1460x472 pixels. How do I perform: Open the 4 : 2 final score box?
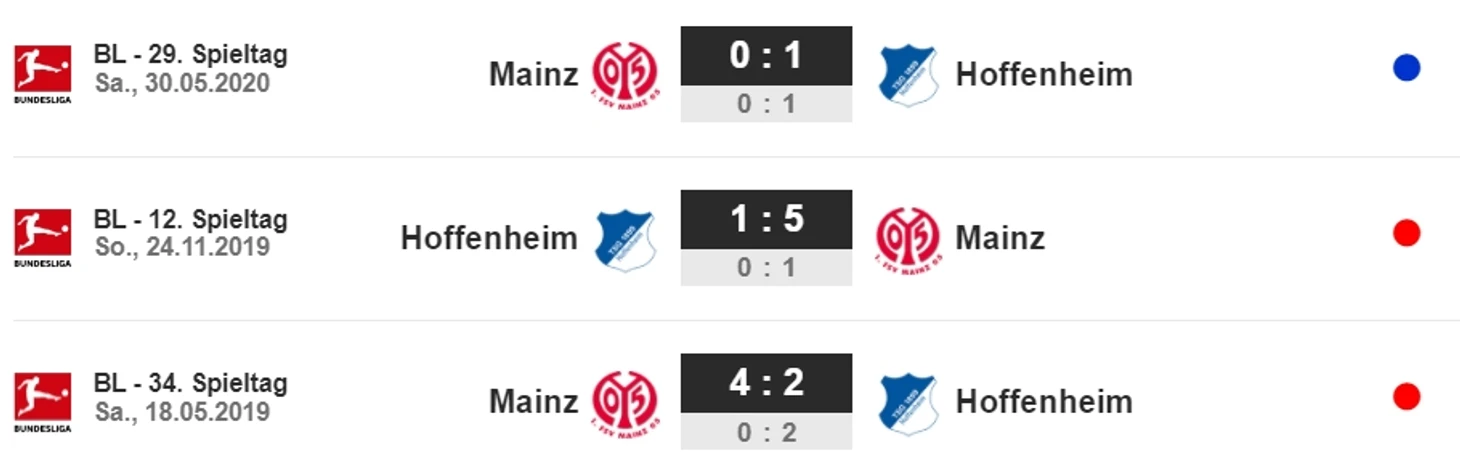tap(766, 383)
